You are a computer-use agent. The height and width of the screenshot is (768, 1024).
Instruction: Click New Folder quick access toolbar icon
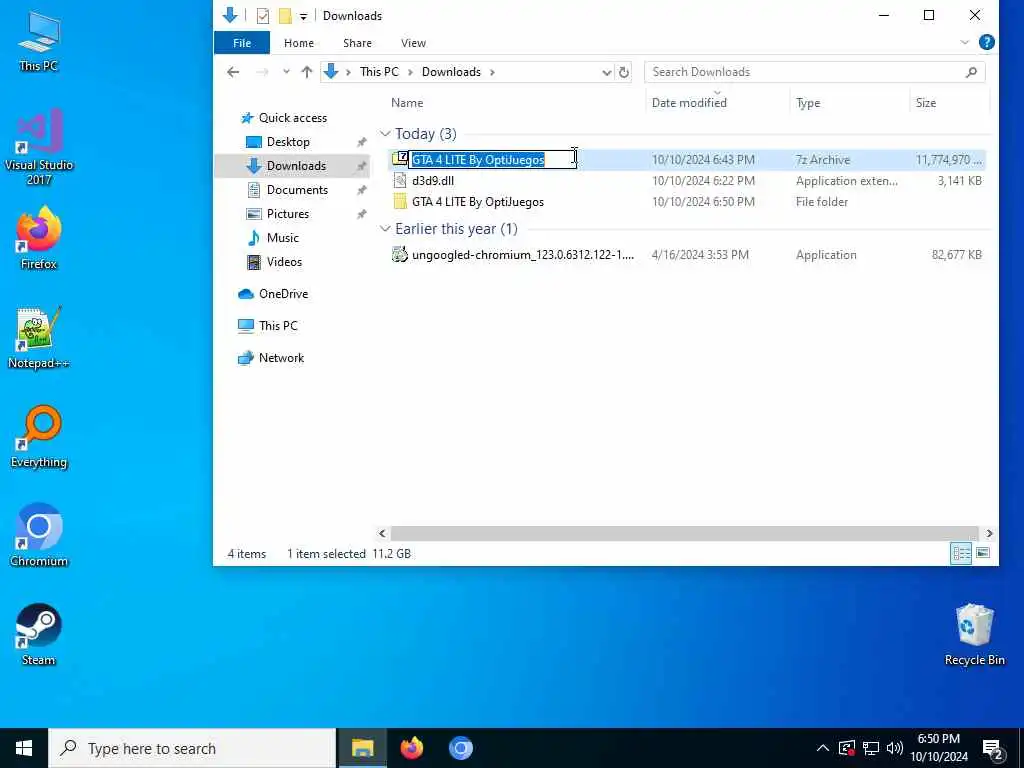coord(285,16)
